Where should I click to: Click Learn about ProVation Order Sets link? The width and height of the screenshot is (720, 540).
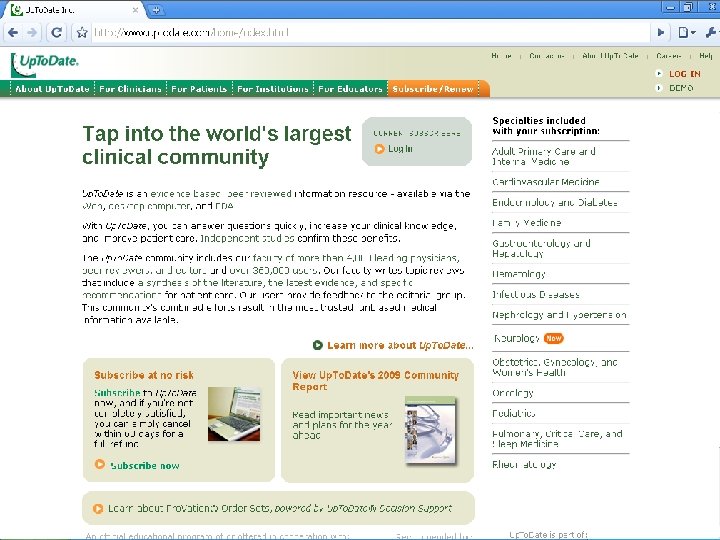280,508
